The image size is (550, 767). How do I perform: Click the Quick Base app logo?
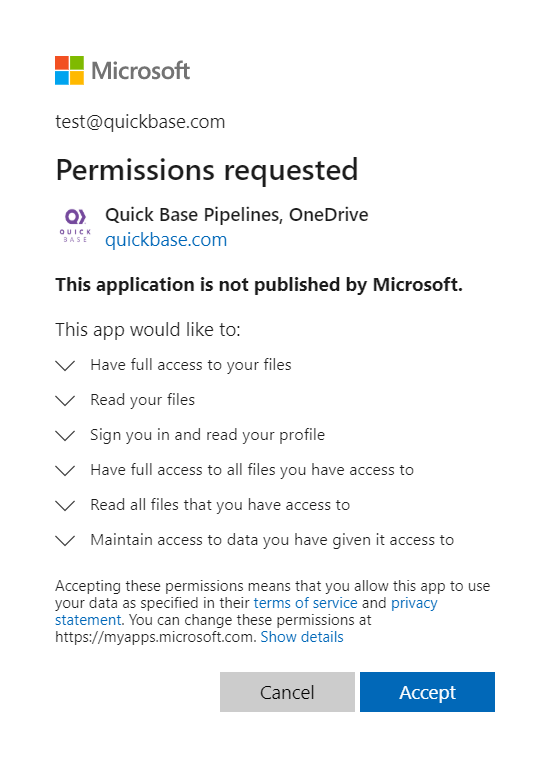point(75,226)
